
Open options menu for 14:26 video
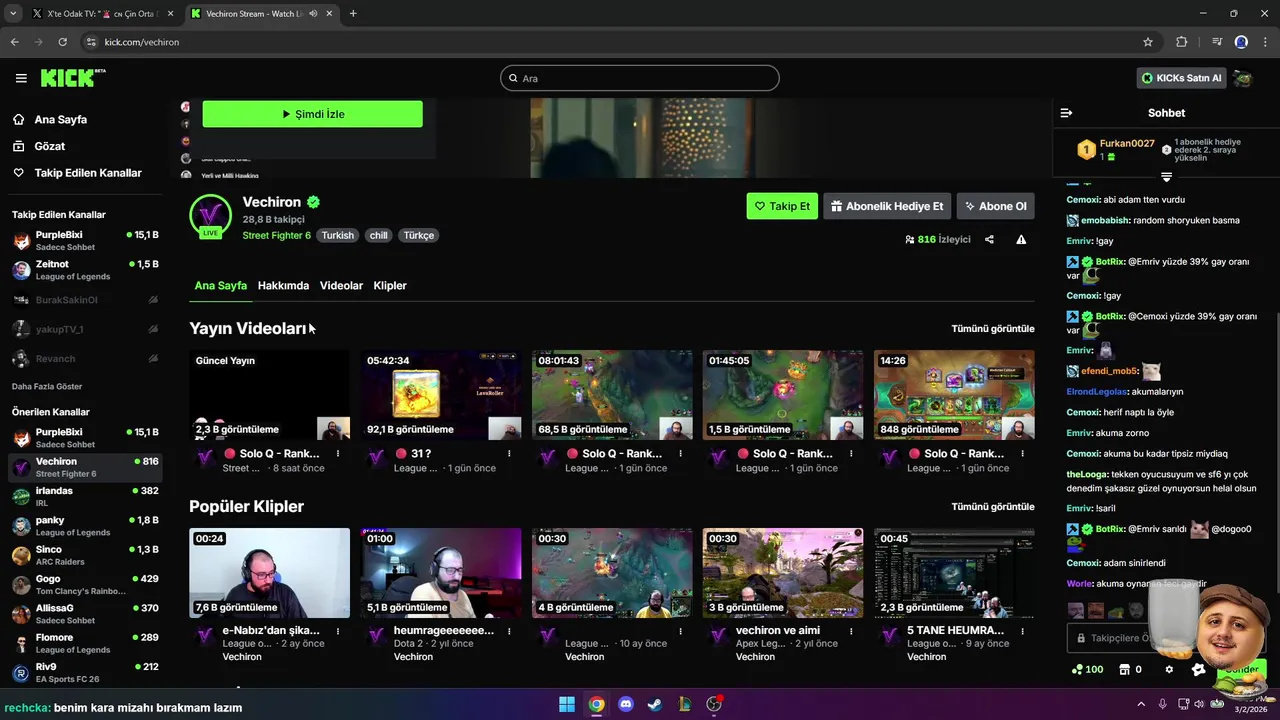(x=1022, y=454)
